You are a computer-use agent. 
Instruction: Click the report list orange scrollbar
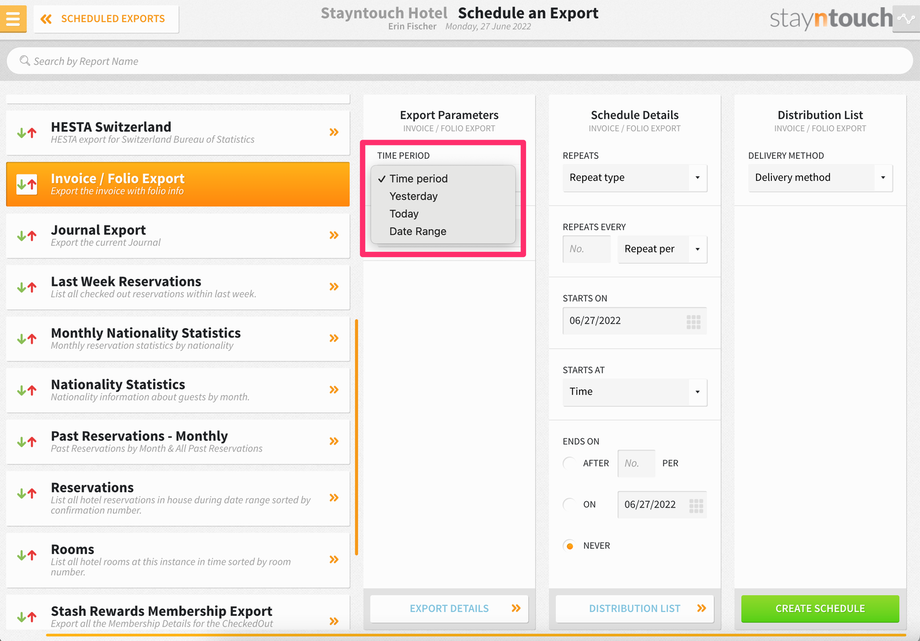click(356, 437)
